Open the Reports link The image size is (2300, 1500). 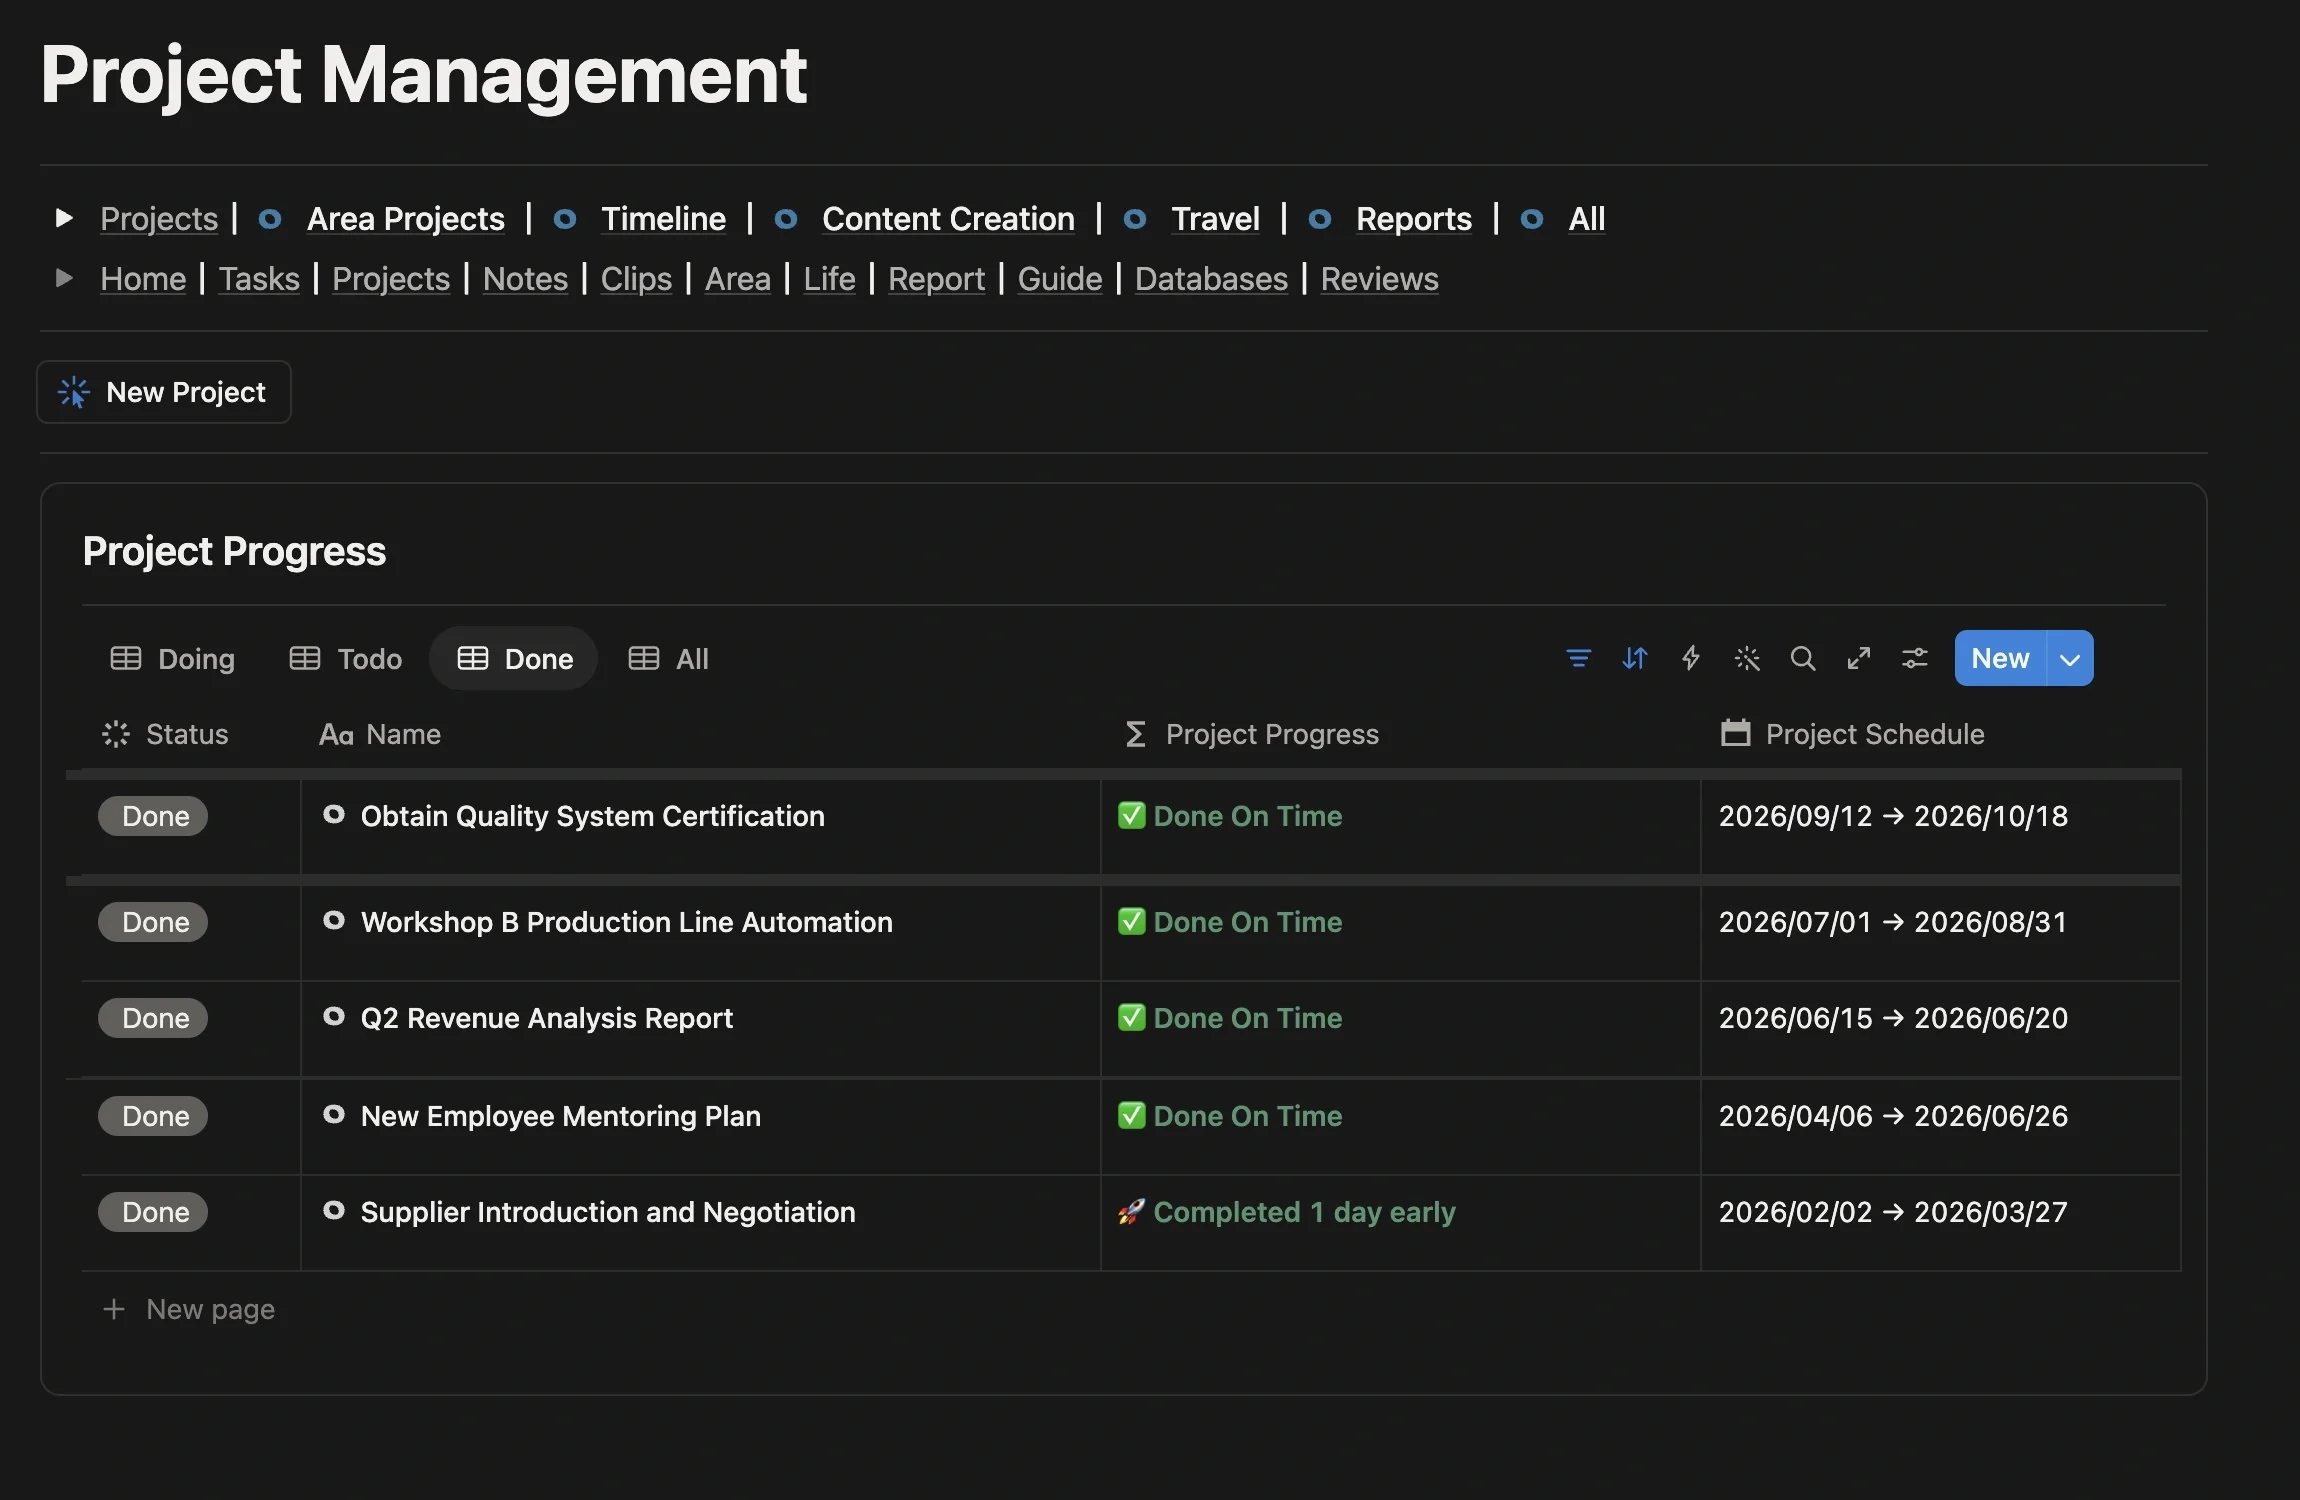click(x=1413, y=219)
